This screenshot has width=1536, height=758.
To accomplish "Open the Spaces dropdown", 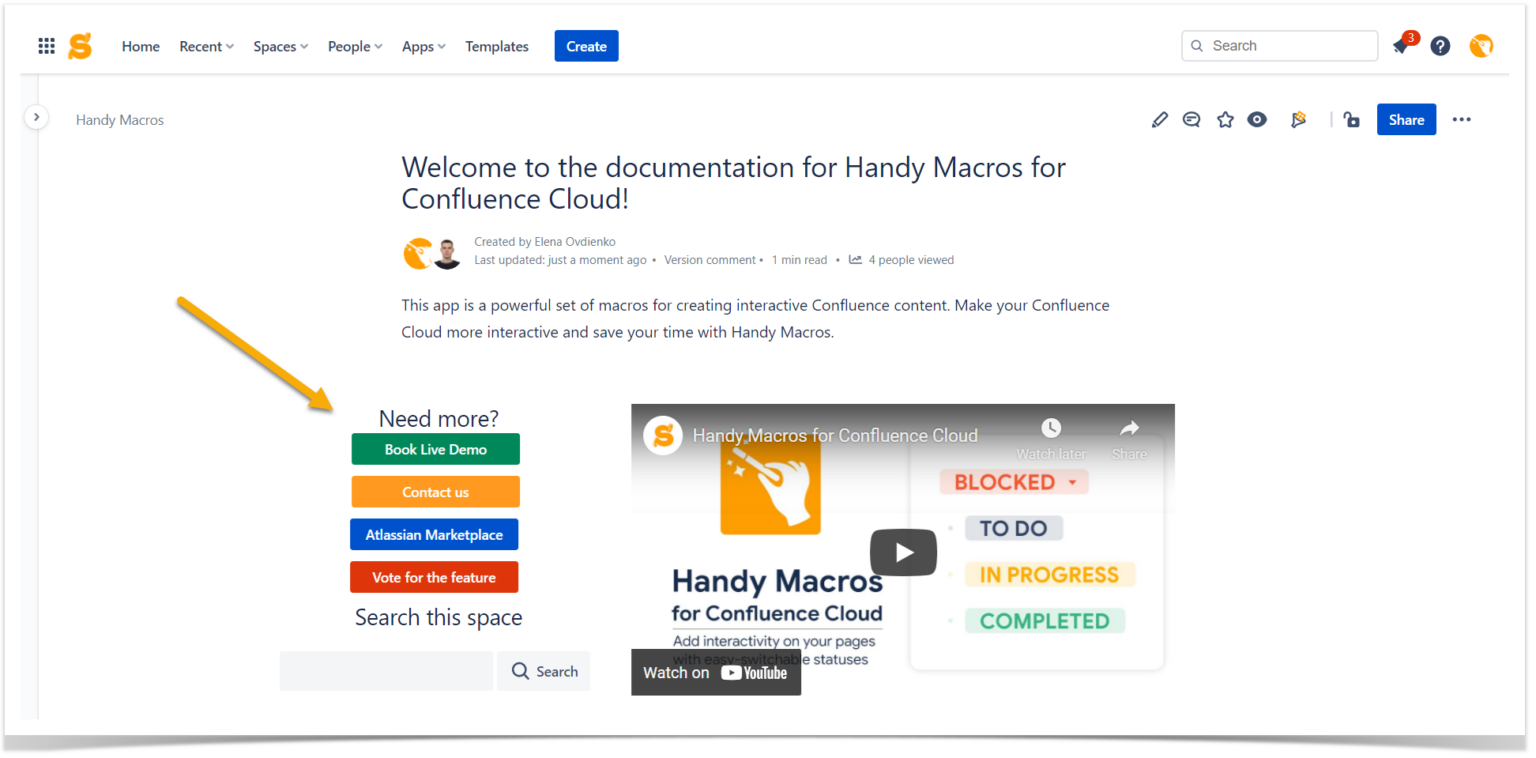I will [280, 46].
